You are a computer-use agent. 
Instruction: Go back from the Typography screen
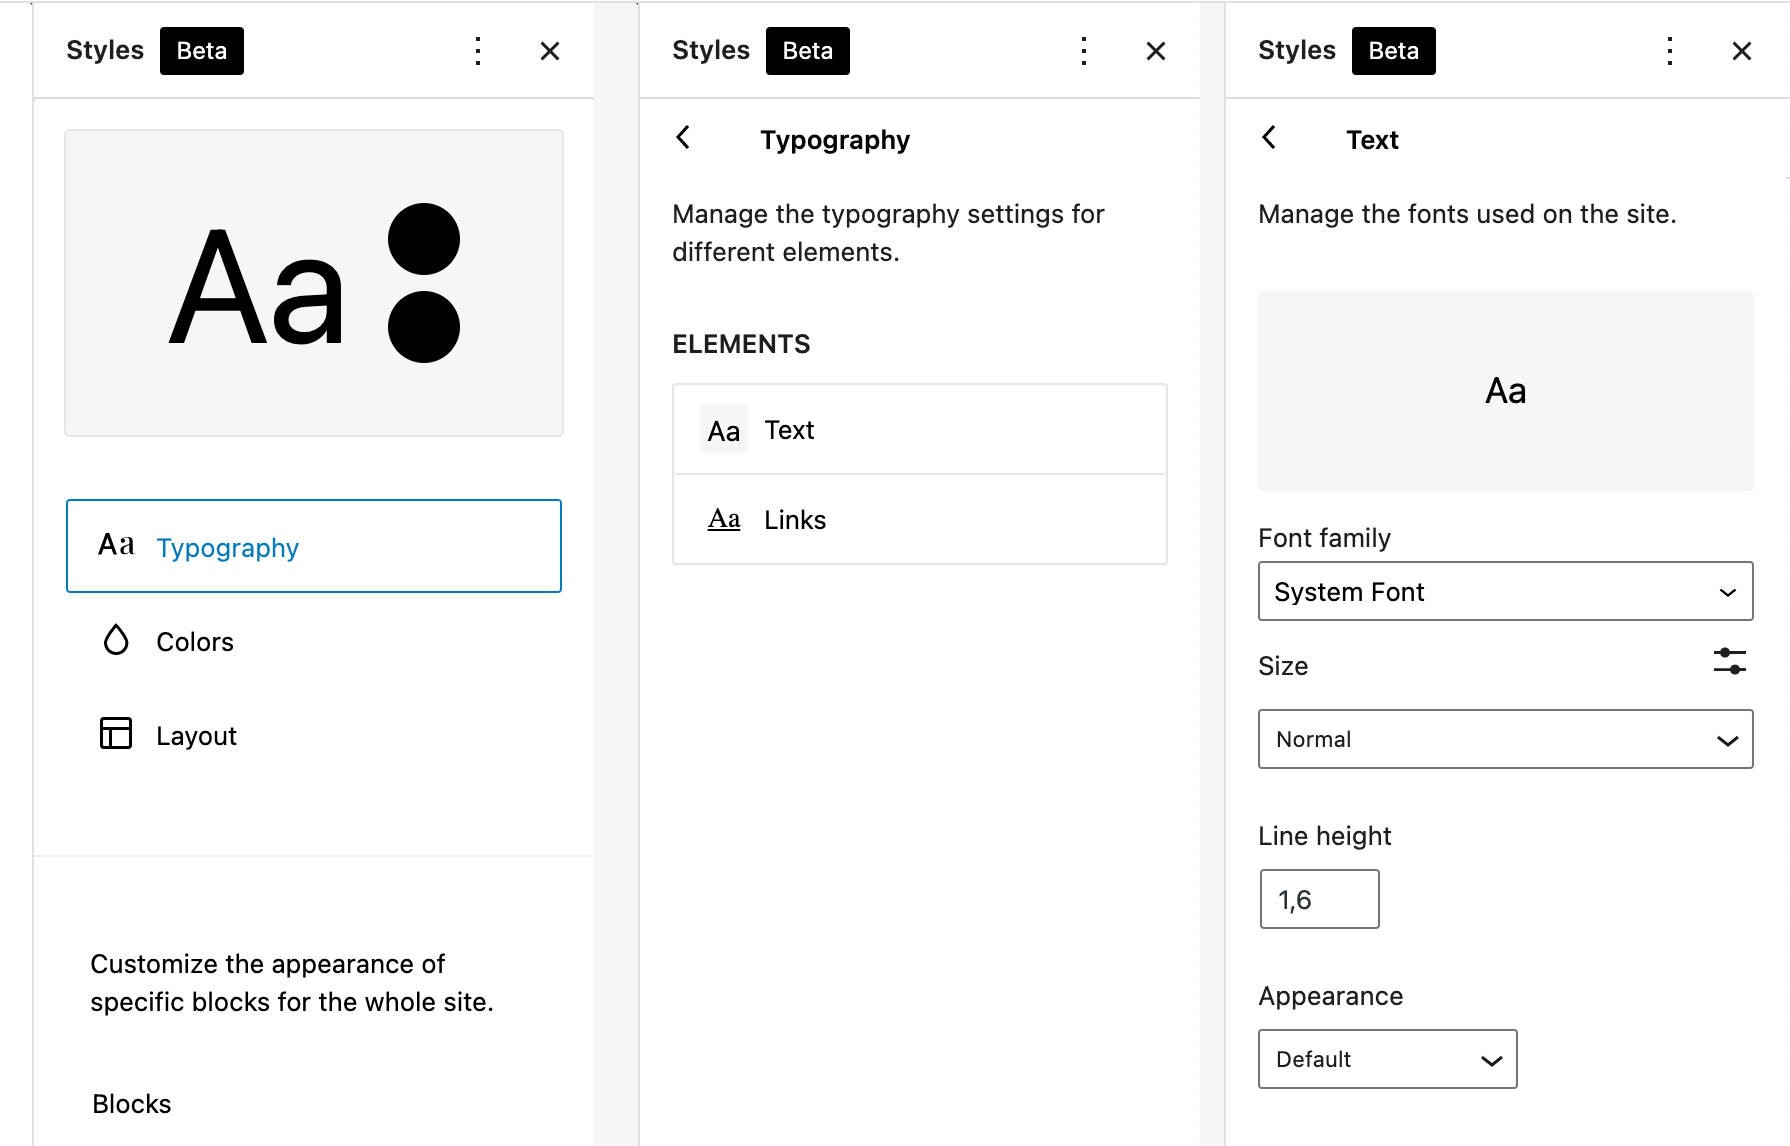point(684,138)
